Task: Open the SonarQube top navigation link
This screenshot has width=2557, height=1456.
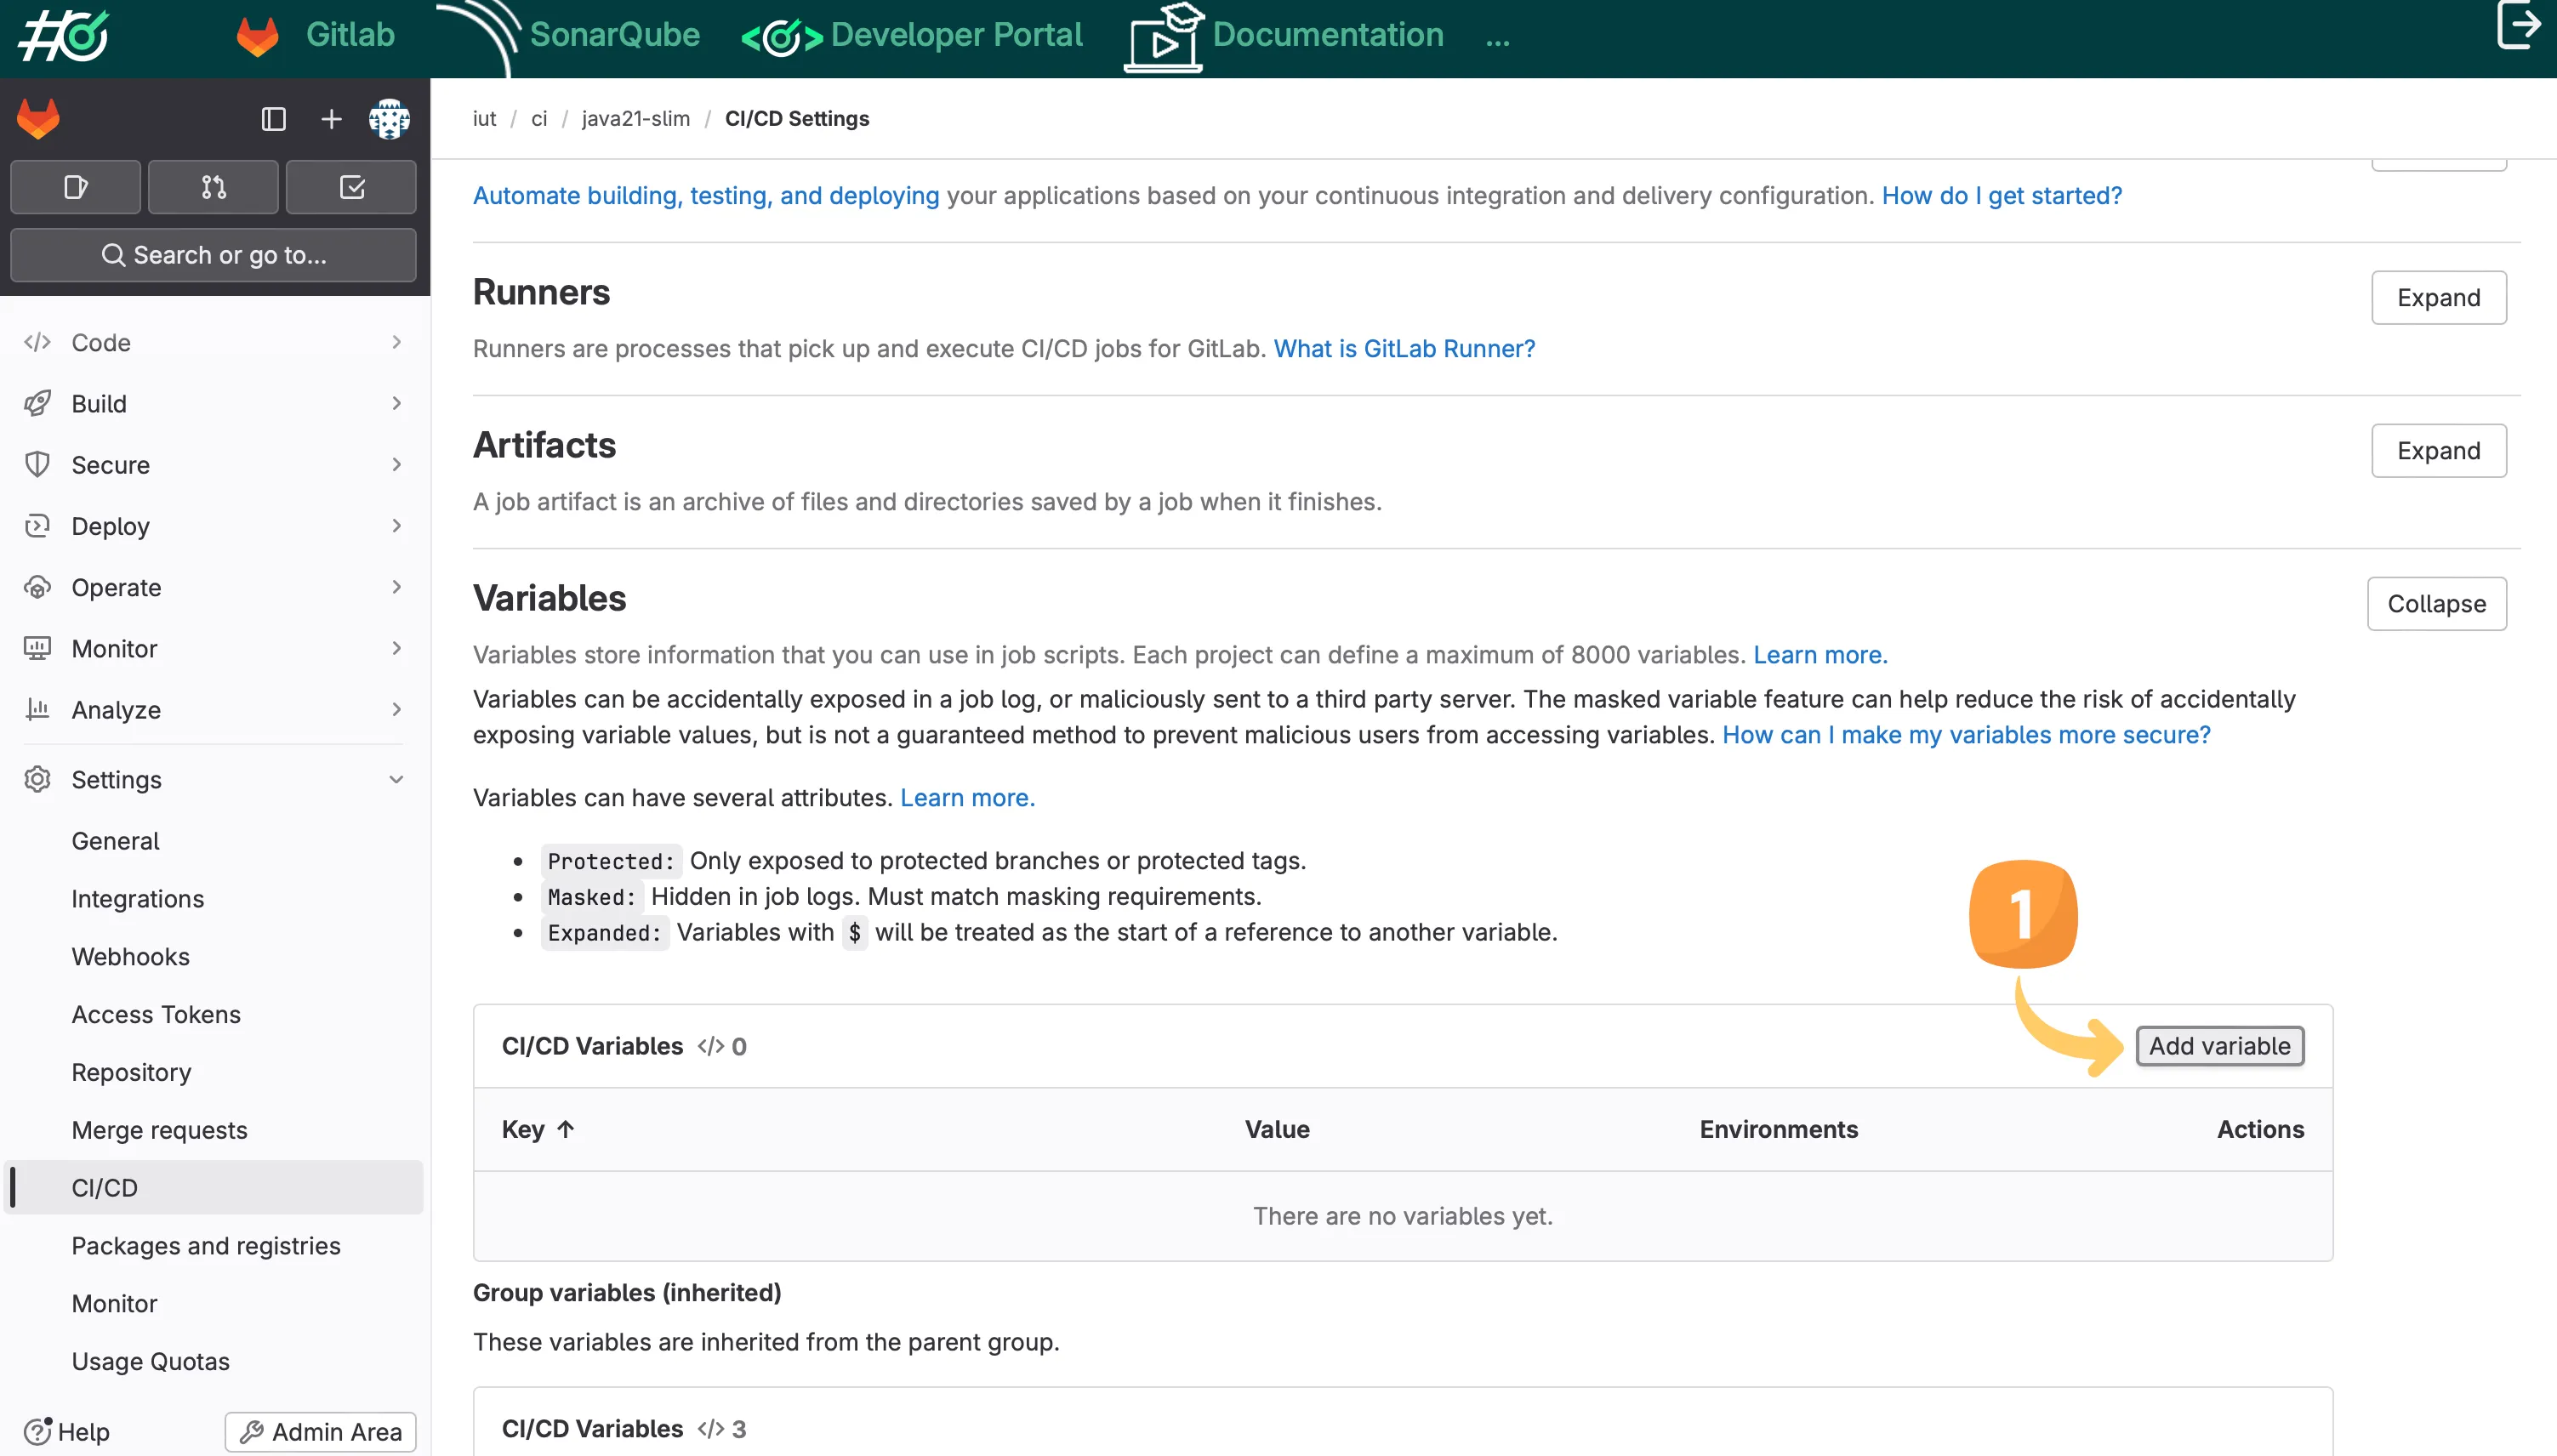Action: (613, 35)
